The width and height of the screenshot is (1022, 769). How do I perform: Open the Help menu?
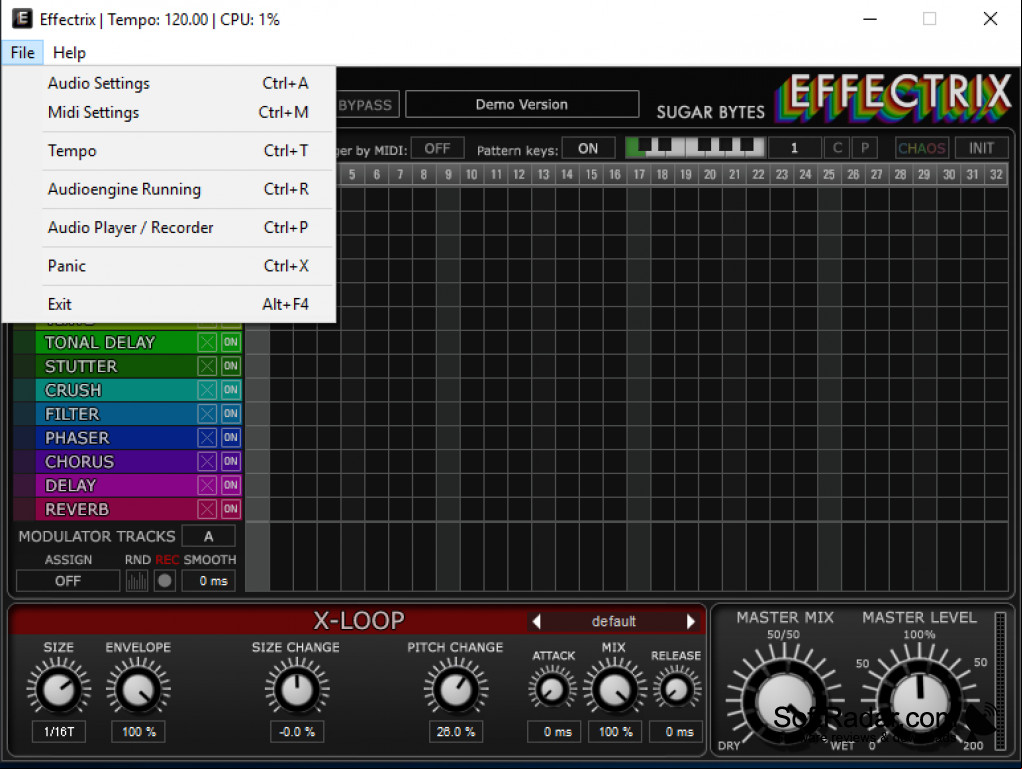[69, 53]
